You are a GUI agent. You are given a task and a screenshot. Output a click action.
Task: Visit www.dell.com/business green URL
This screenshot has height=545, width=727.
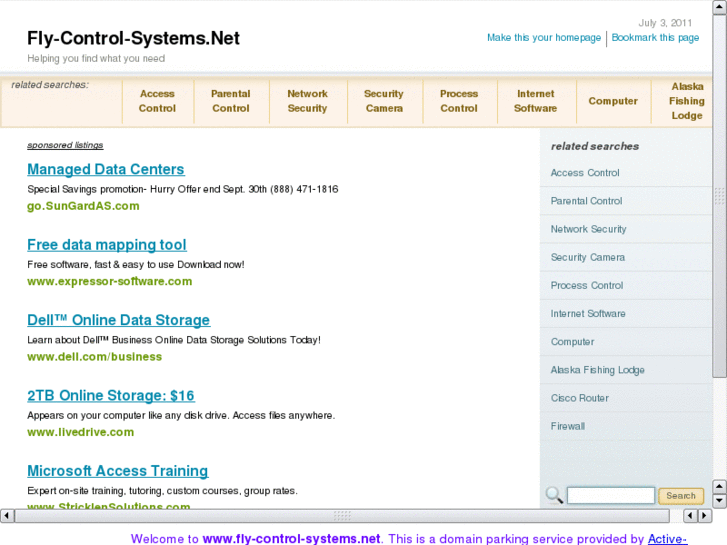pyautogui.click(x=95, y=357)
